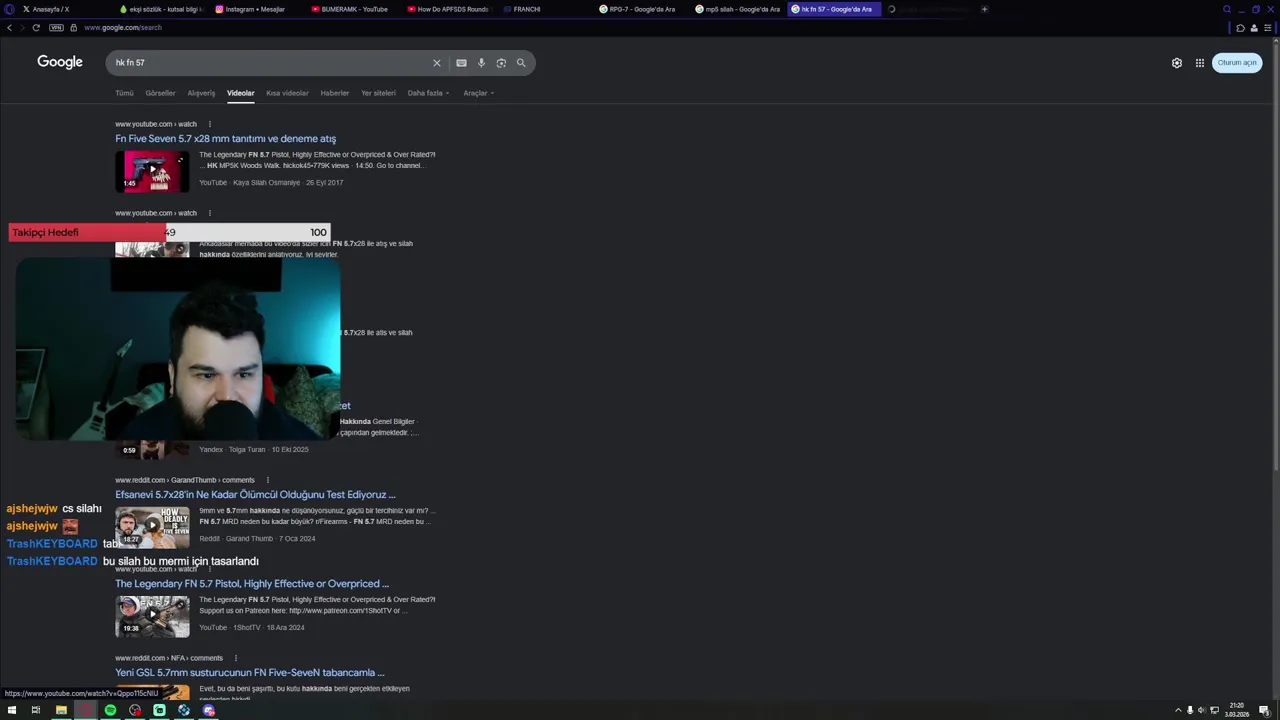1280x720 pixels.
Task: Open more options for reddit NFA result
Action: pyautogui.click(x=236, y=658)
